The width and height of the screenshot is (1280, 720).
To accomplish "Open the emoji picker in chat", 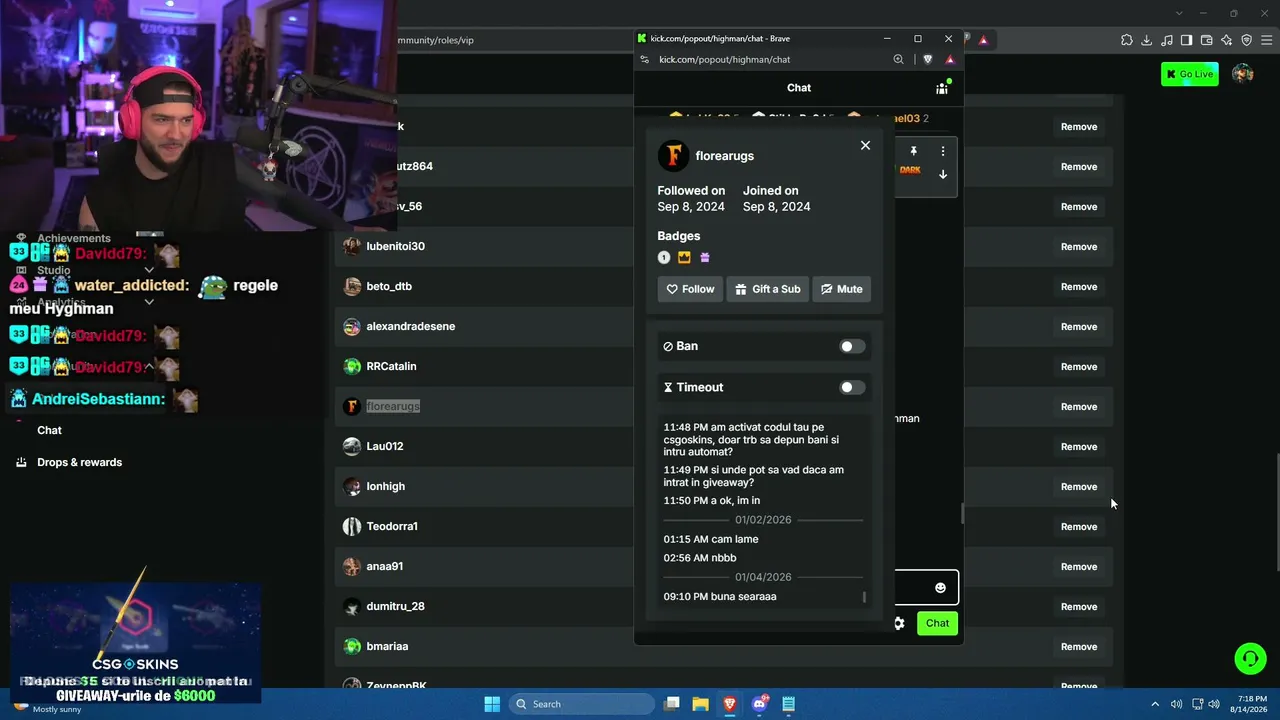I will (x=940, y=588).
